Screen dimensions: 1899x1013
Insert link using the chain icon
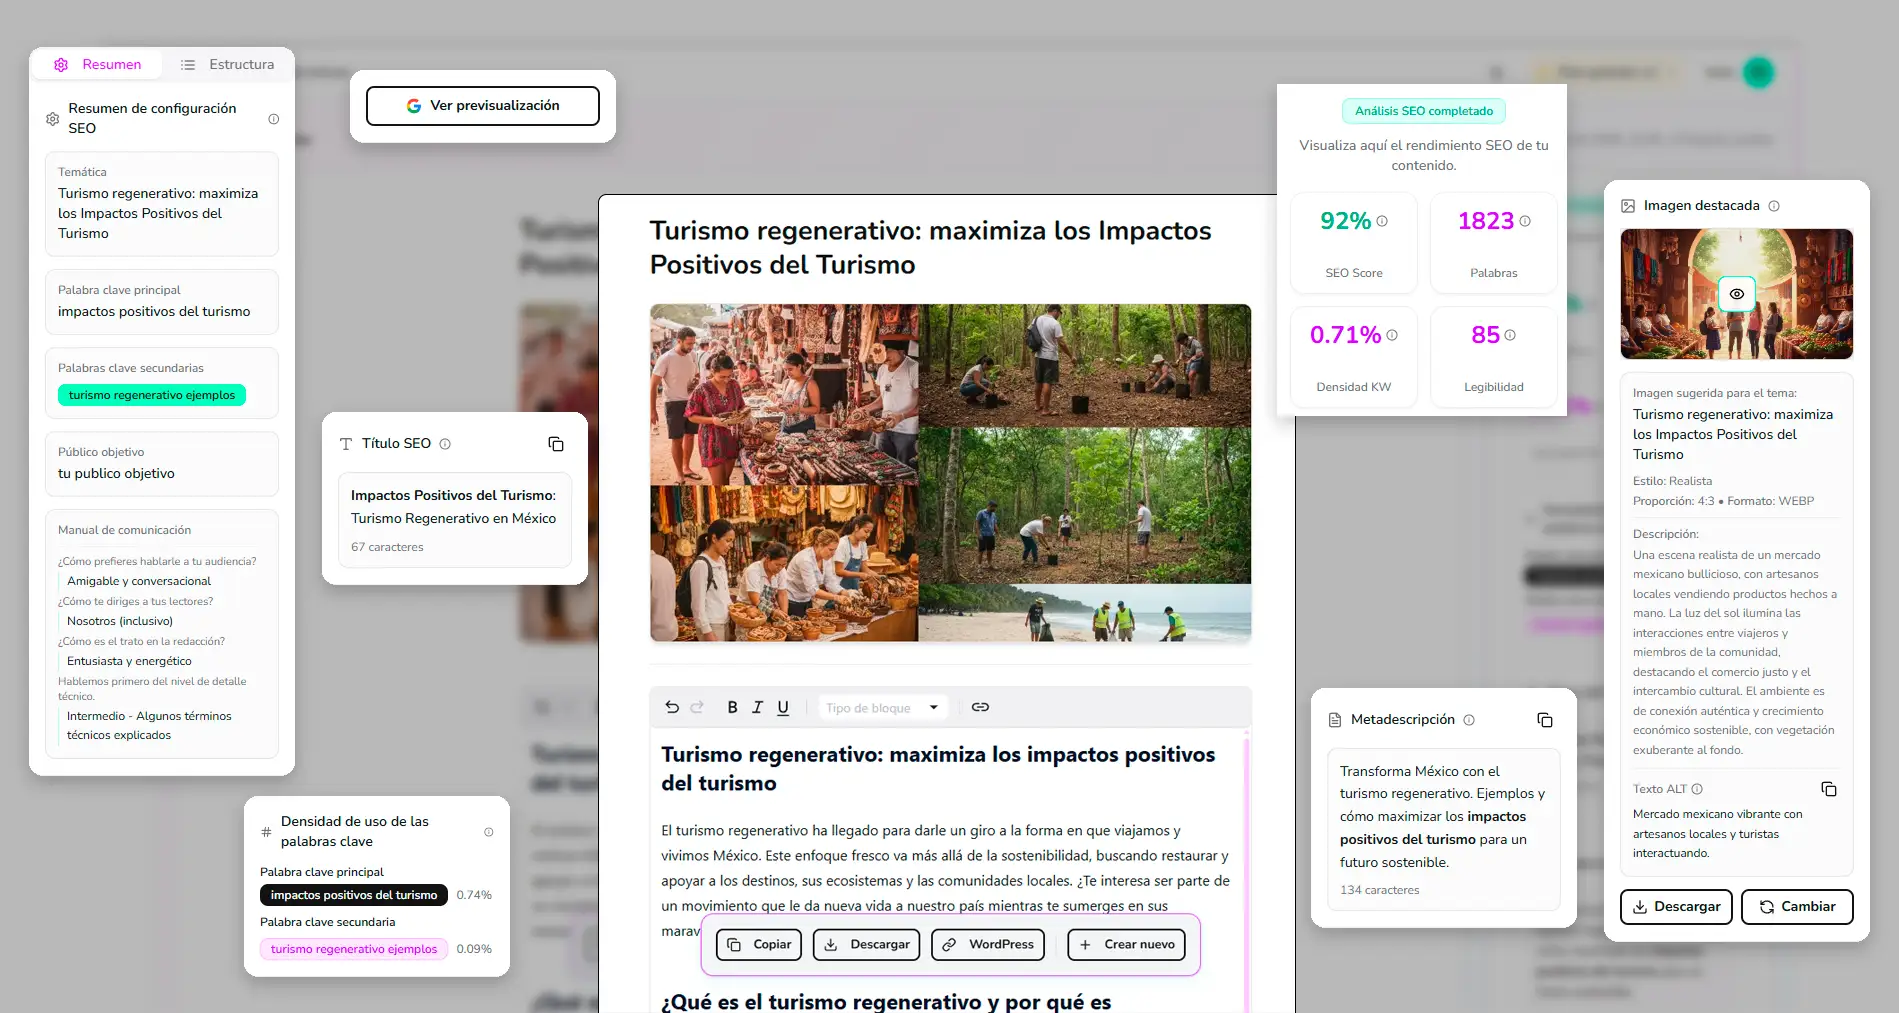tap(980, 707)
